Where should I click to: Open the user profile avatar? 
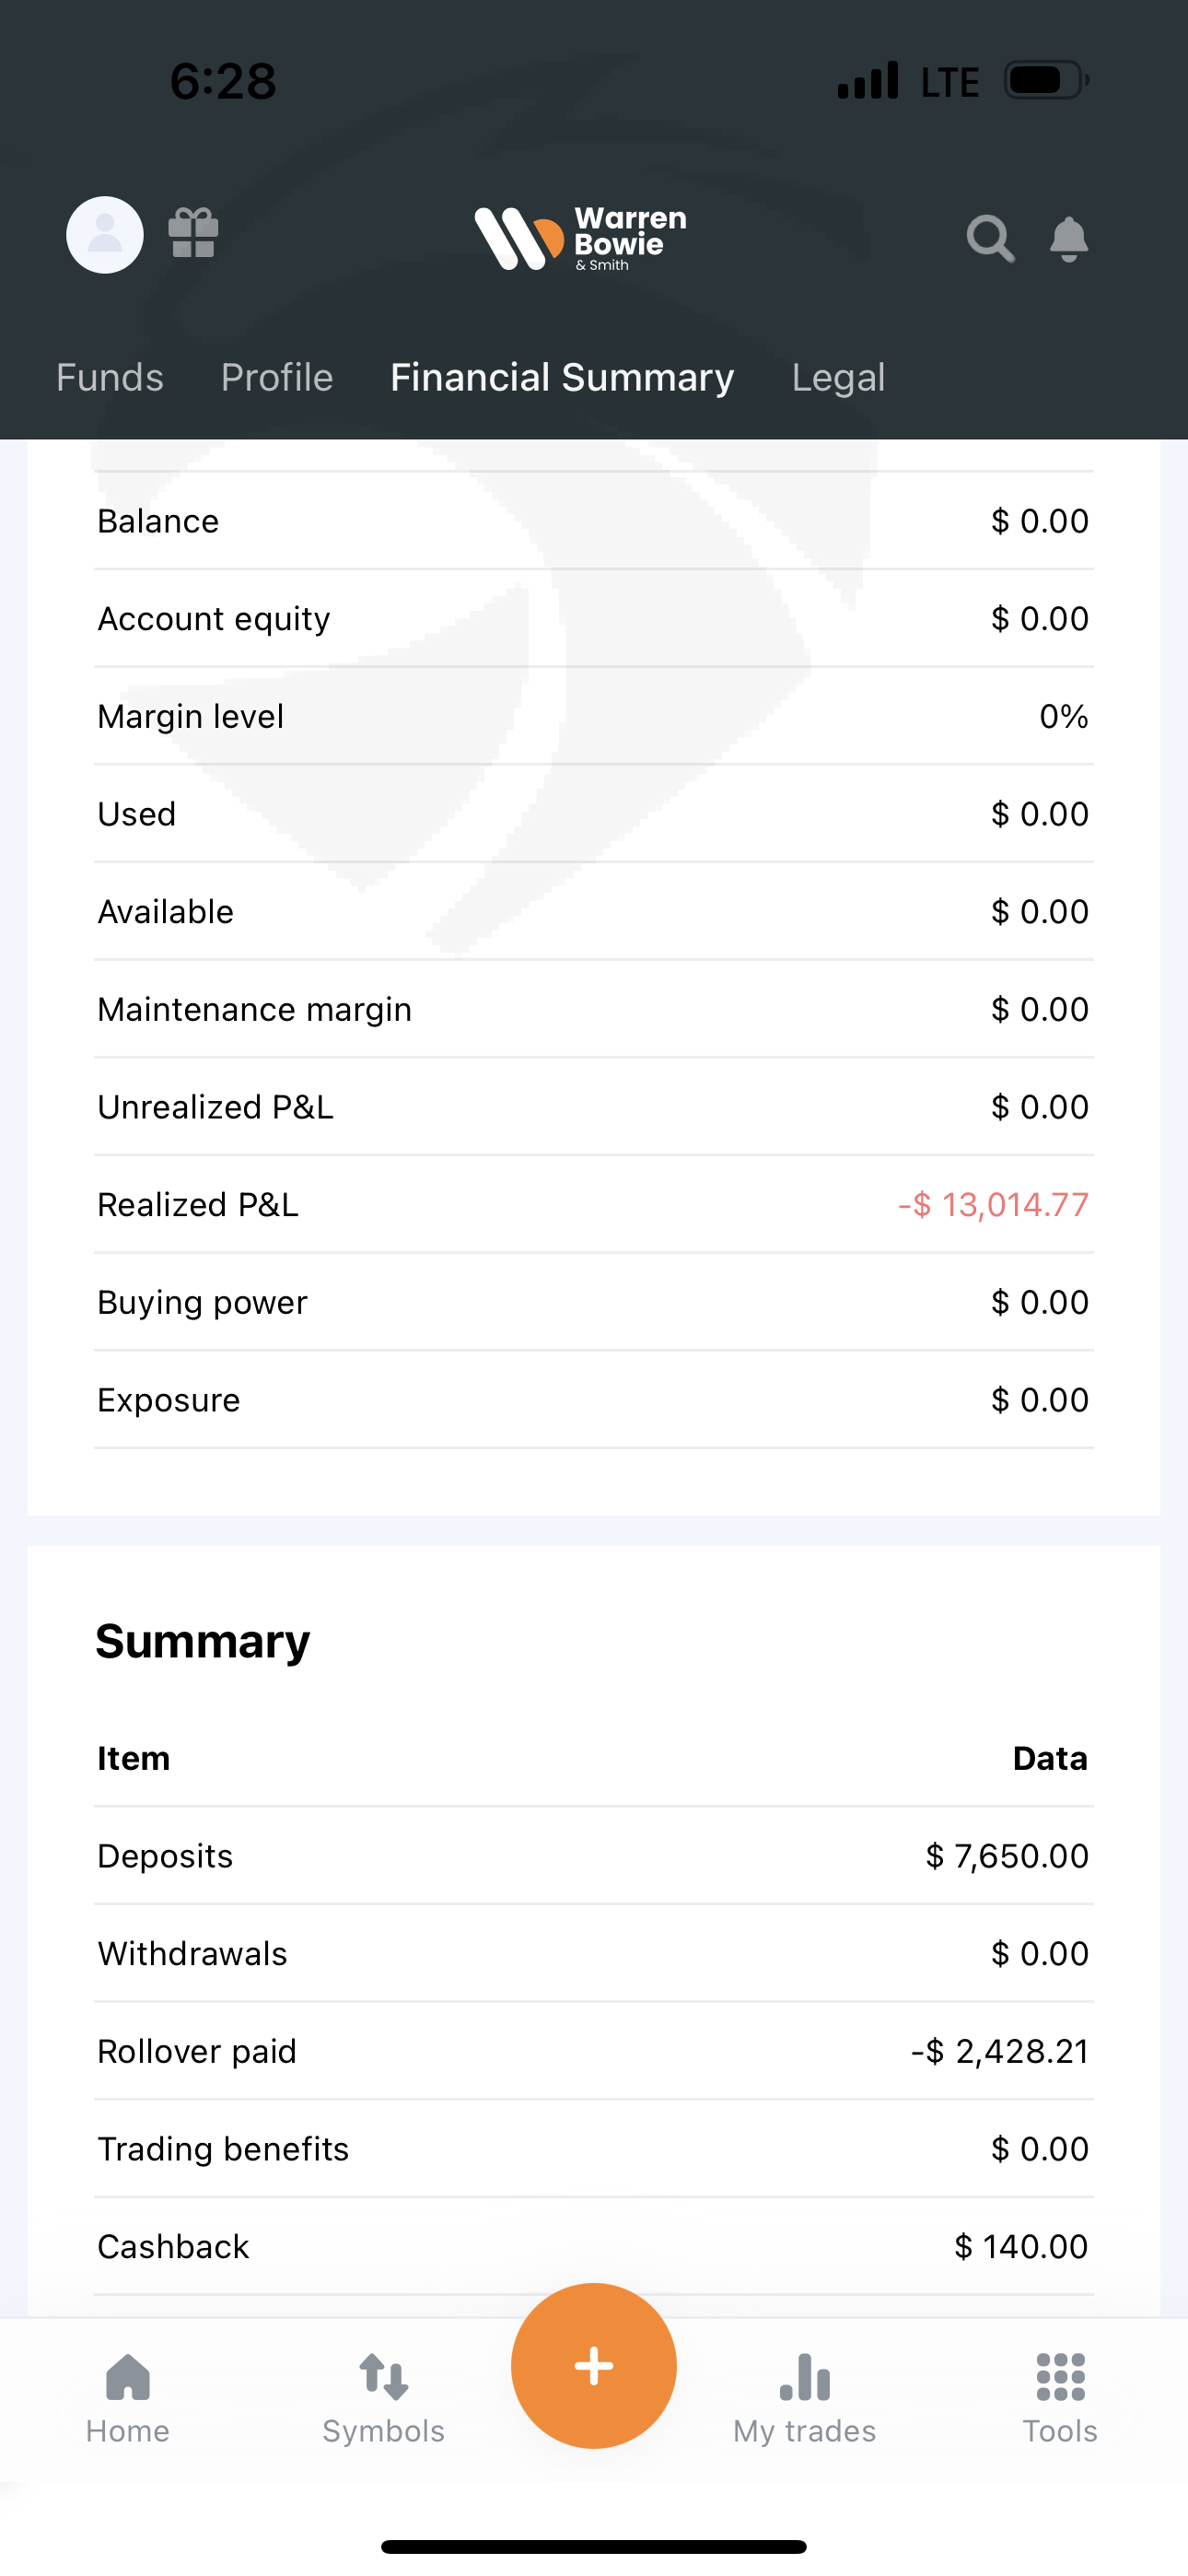105,235
